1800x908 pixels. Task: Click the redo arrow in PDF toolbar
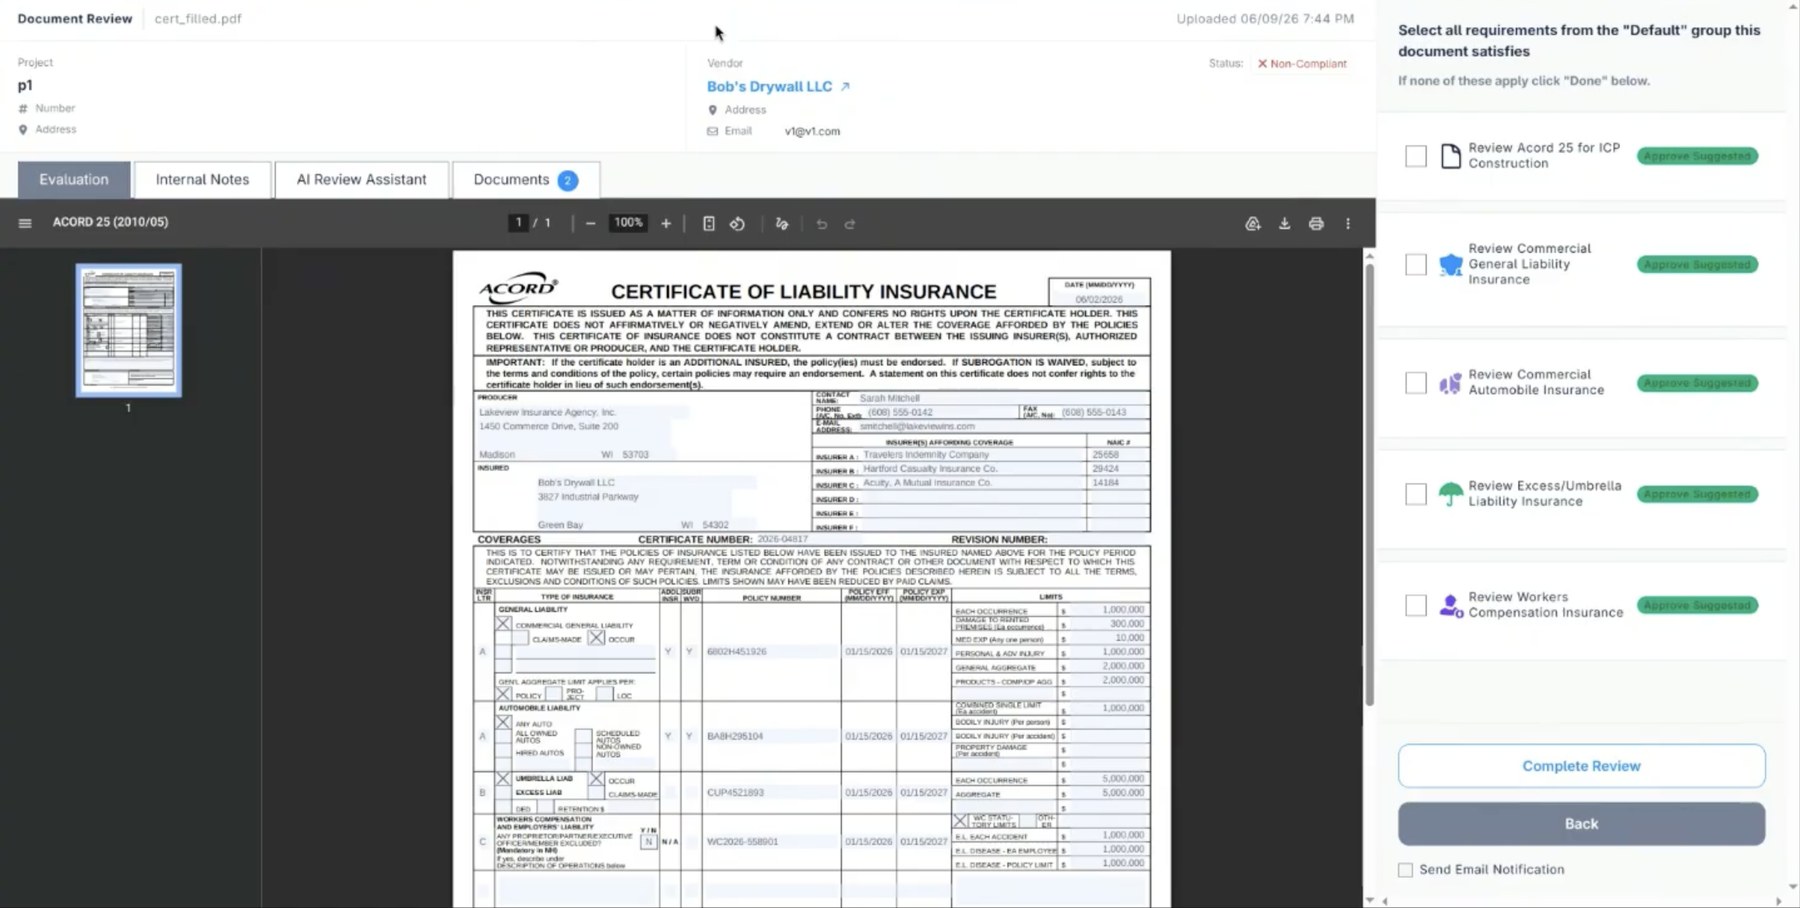(x=850, y=223)
